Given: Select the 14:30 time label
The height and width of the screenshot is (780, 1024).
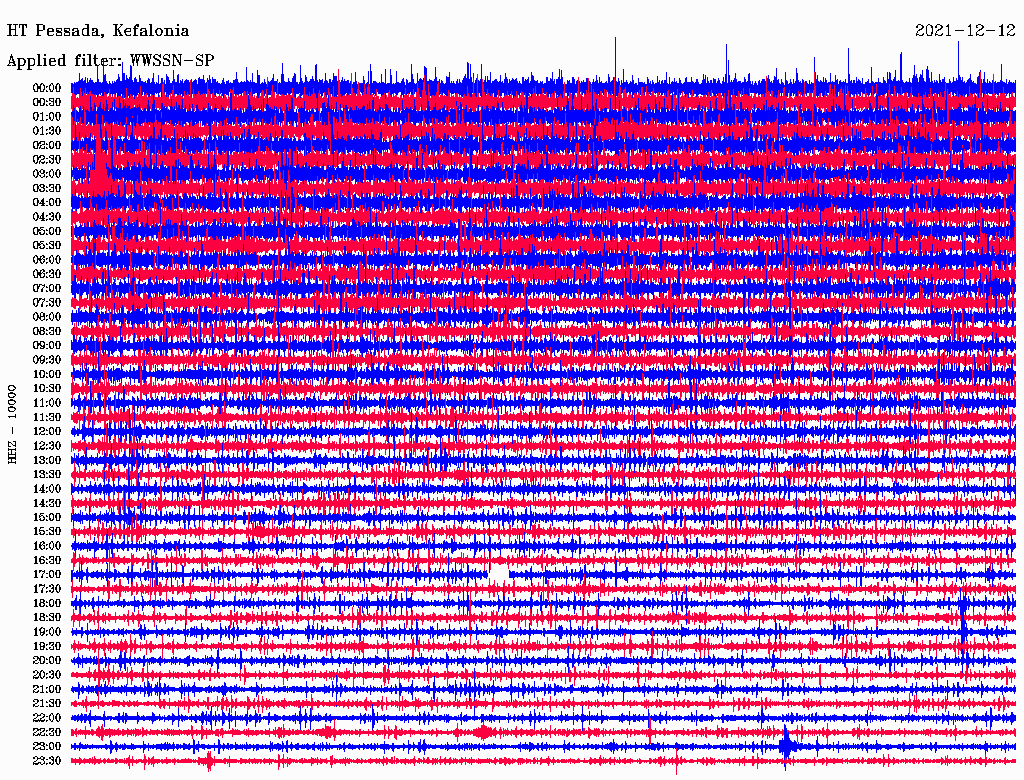Looking at the screenshot, I should 47,504.
